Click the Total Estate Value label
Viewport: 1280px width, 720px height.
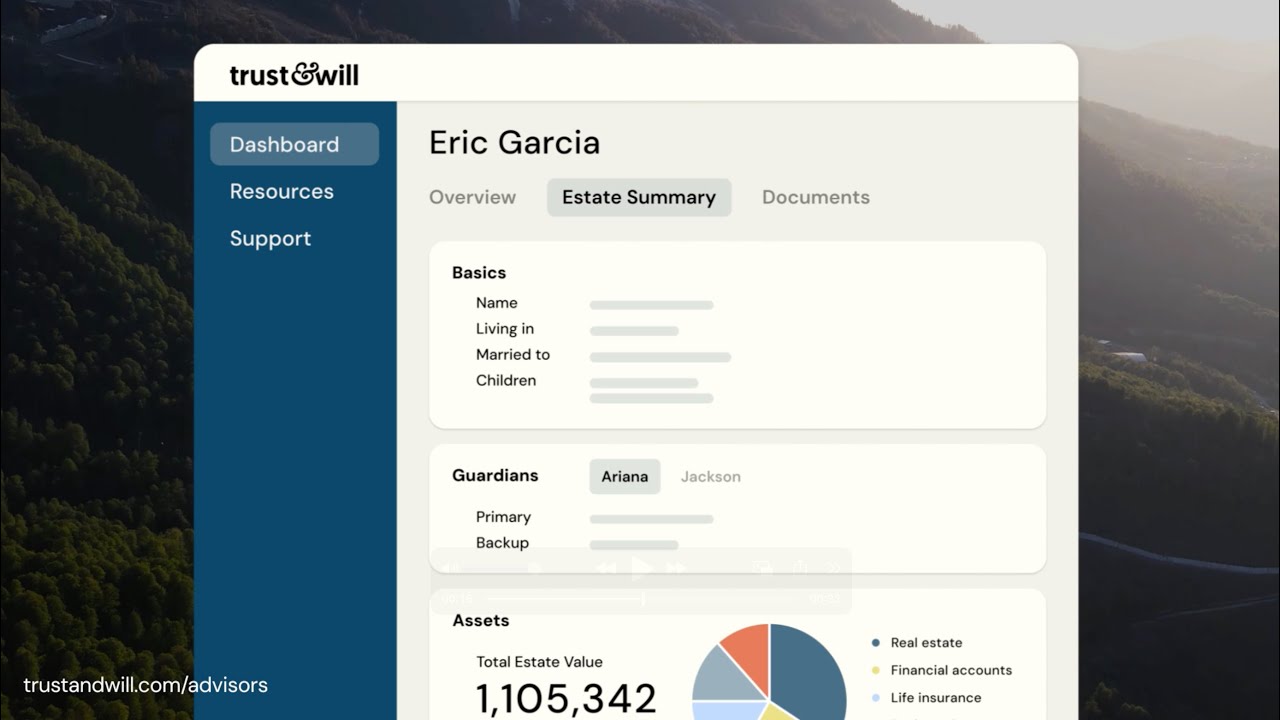(540, 662)
